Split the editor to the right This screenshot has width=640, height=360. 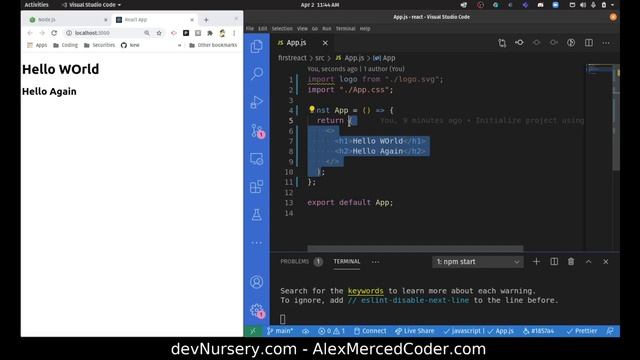pos(589,42)
